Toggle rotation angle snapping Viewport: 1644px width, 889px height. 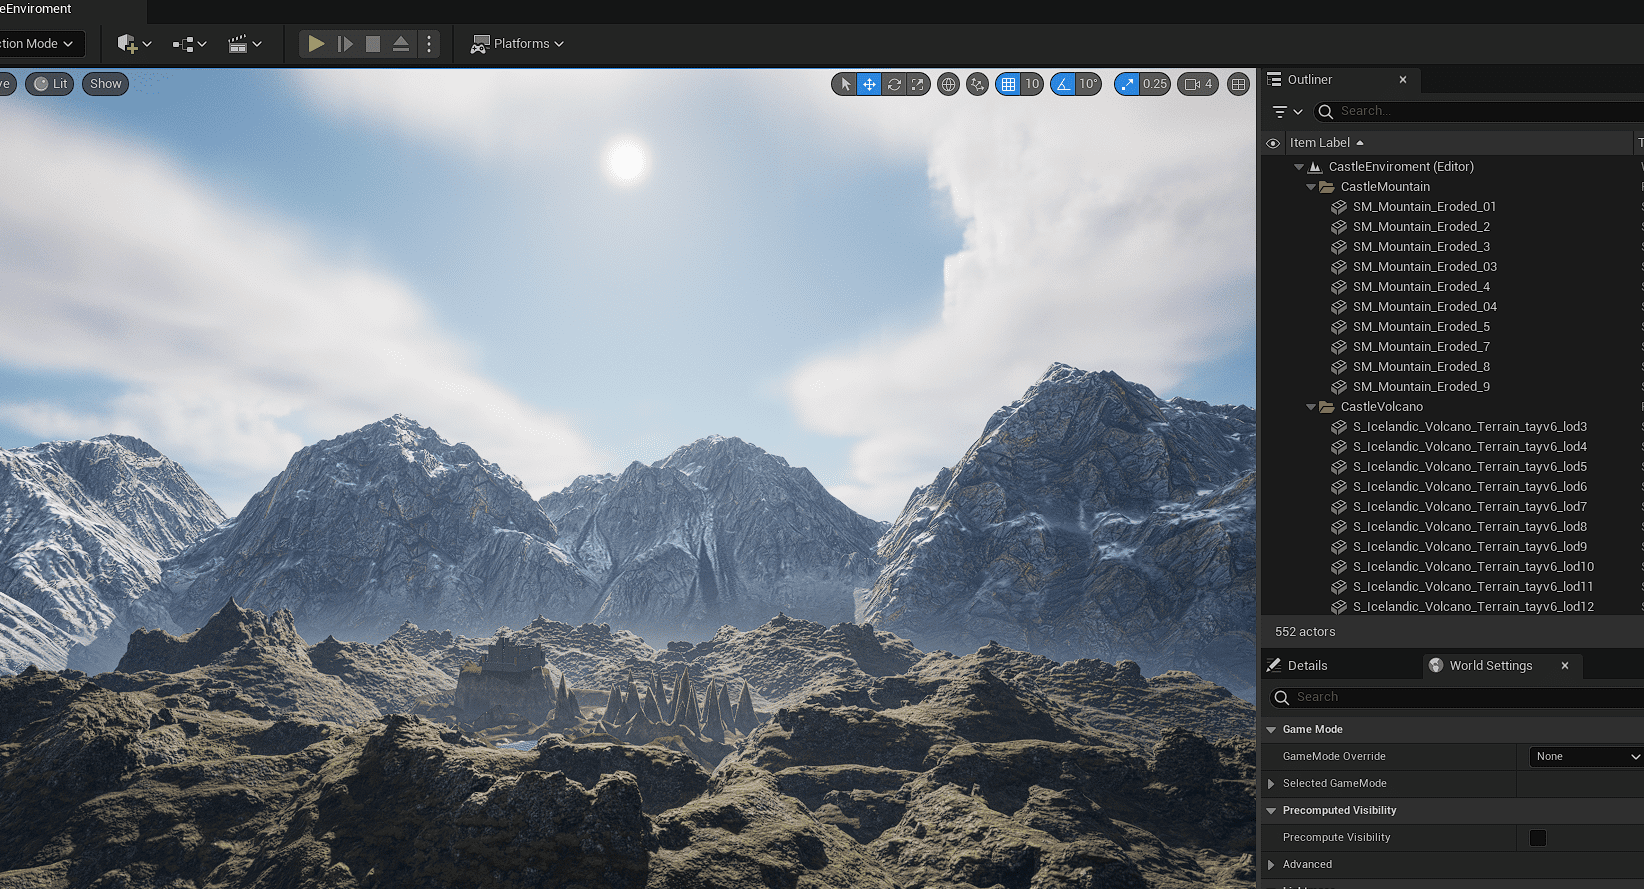click(x=1063, y=84)
